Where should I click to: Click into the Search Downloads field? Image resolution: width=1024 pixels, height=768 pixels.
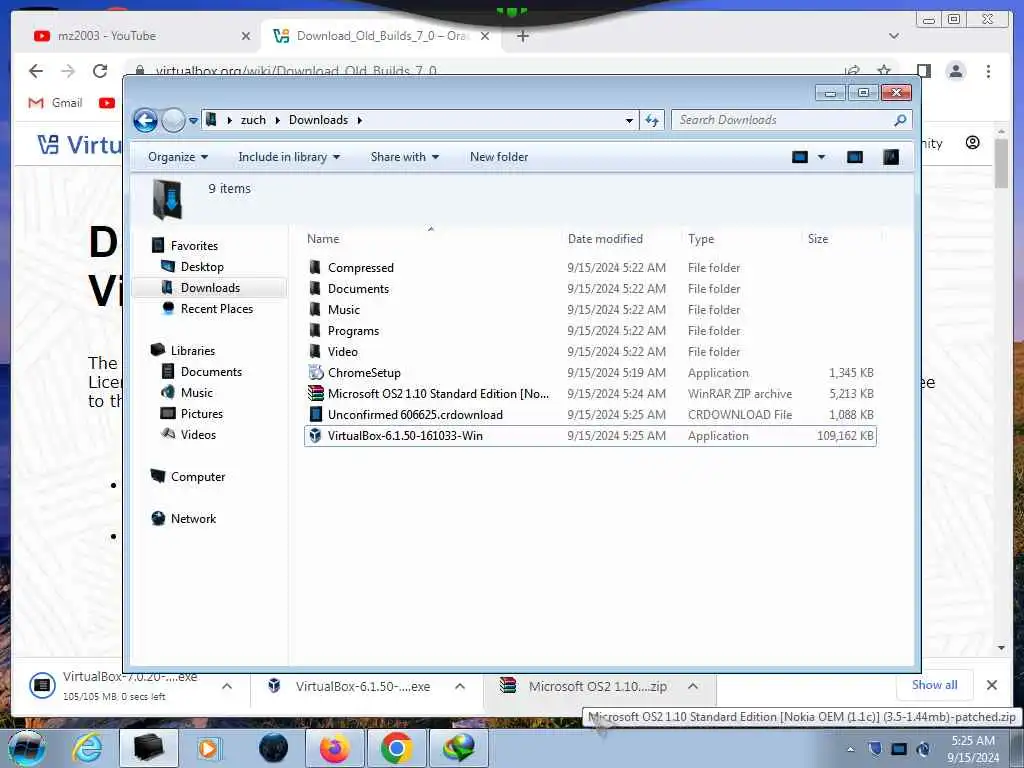click(791, 120)
